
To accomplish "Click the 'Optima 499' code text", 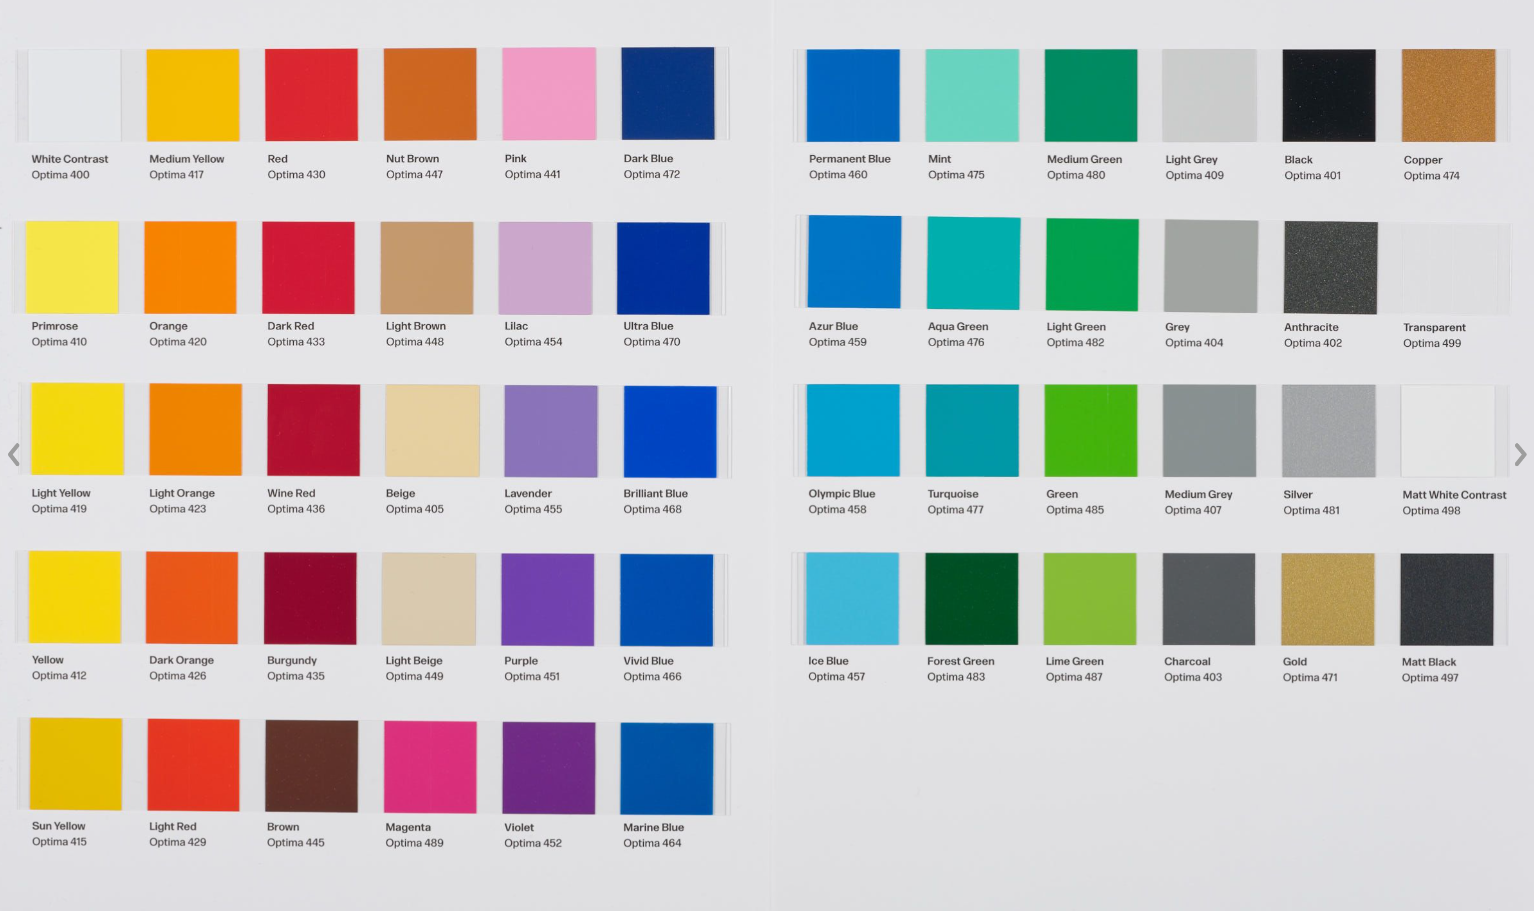I will click(1432, 343).
